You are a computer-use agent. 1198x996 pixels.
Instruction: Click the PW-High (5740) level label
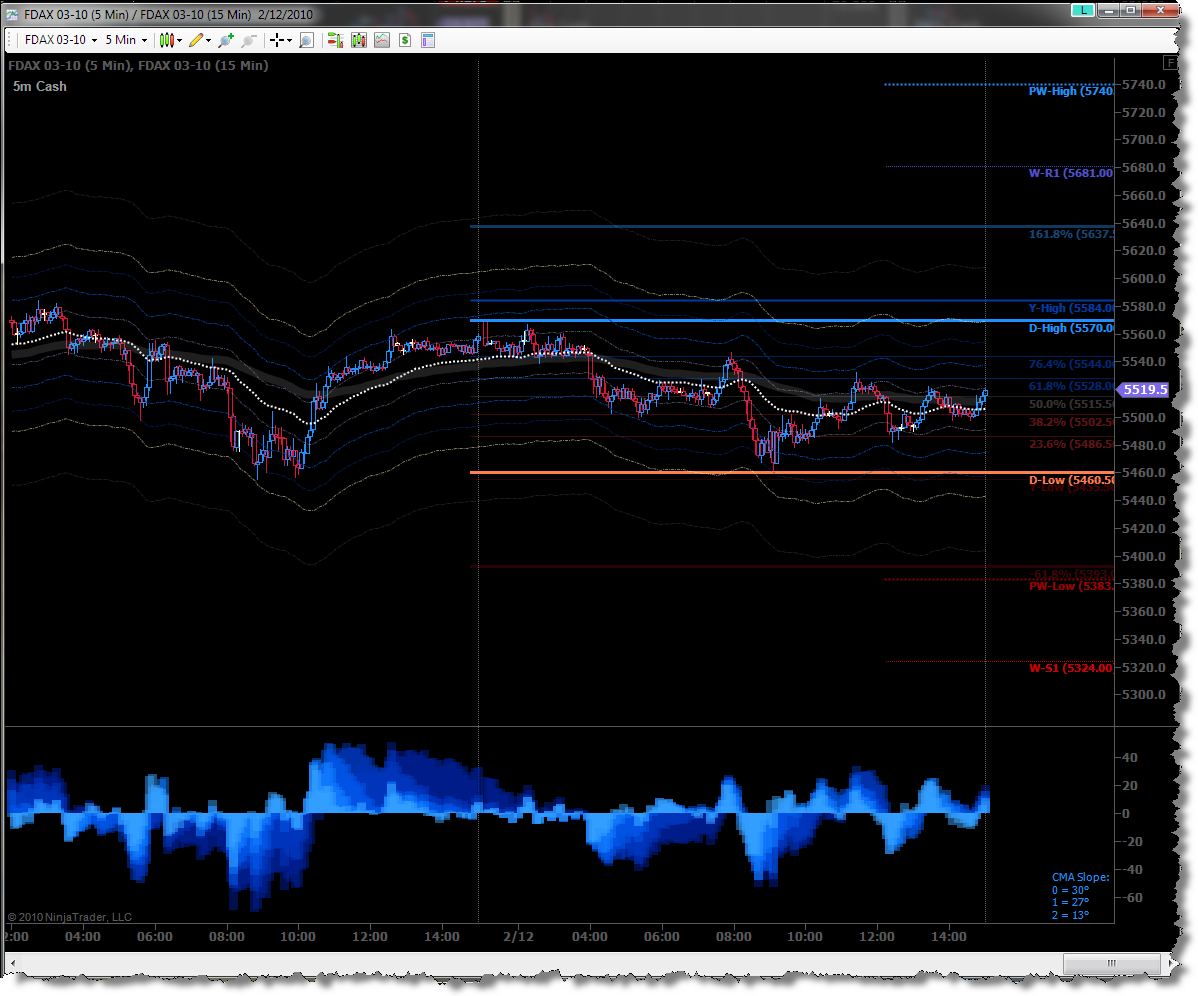click(1070, 91)
